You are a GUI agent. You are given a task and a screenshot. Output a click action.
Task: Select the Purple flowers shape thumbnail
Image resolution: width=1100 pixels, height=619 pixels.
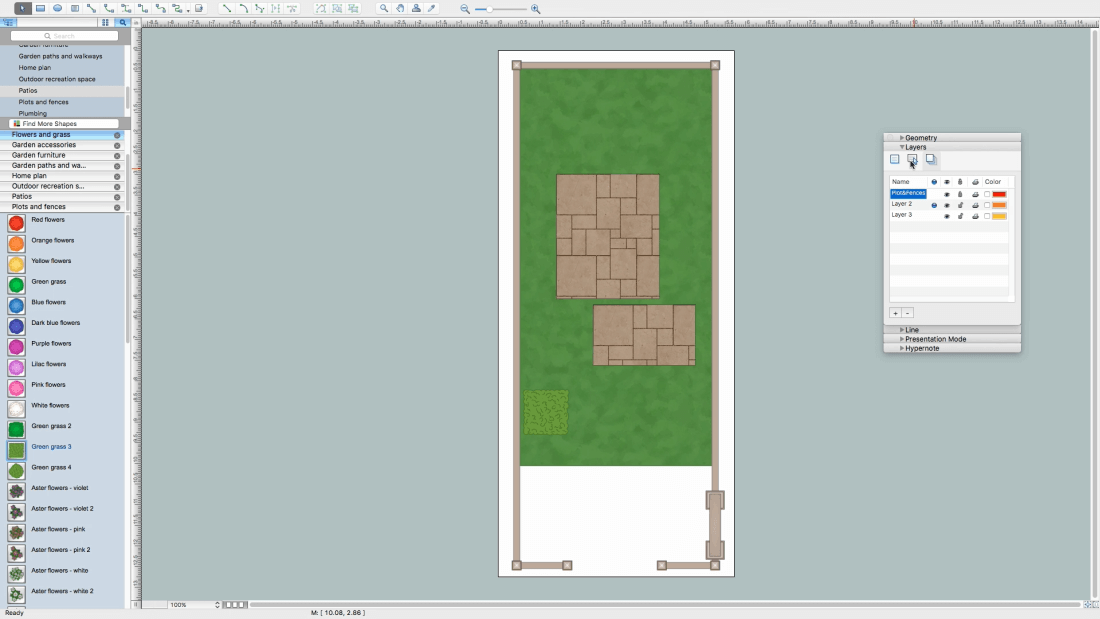(16, 347)
